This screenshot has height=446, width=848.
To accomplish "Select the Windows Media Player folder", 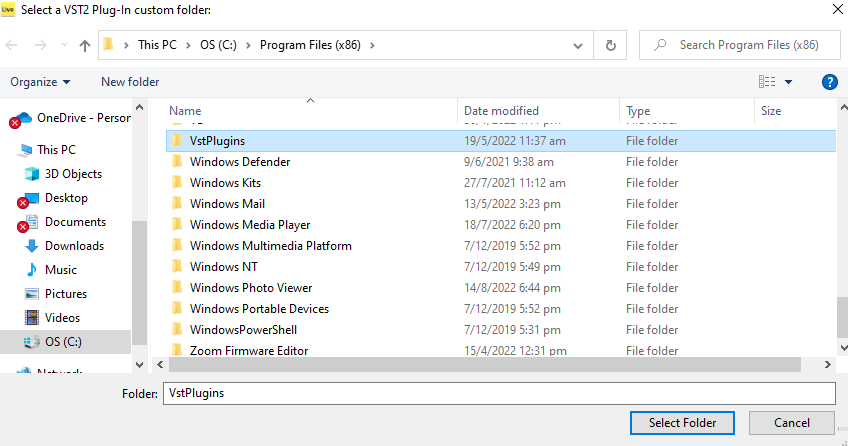I will coord(250,225).
